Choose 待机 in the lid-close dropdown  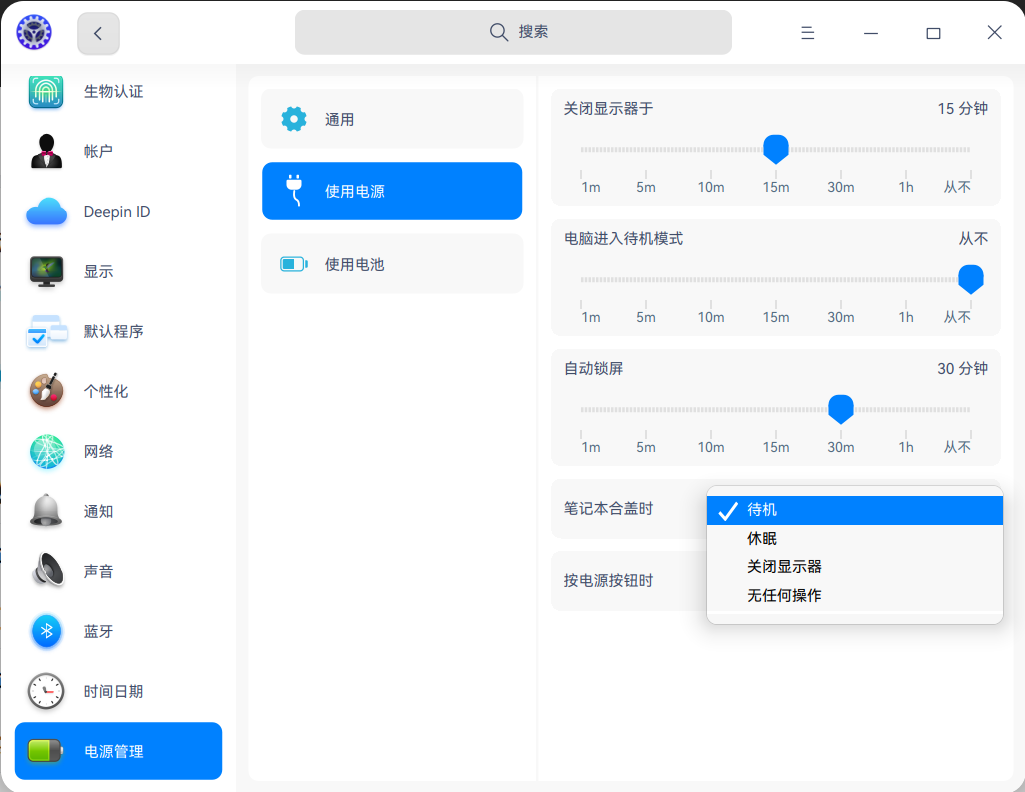point(854,510)
